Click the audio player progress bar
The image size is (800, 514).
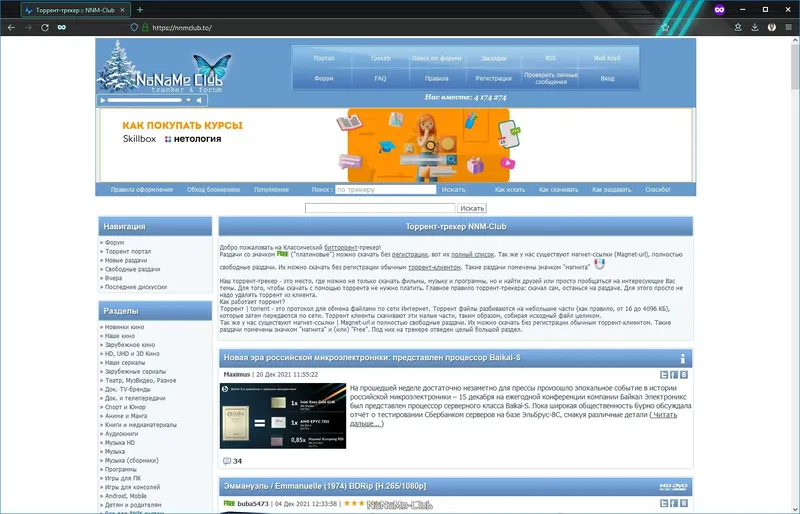[144, 101]
